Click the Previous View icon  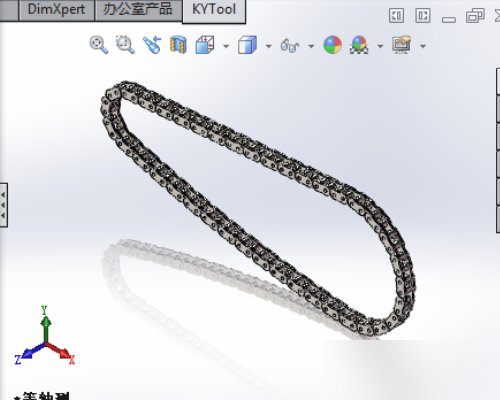(x=152, y=45)
